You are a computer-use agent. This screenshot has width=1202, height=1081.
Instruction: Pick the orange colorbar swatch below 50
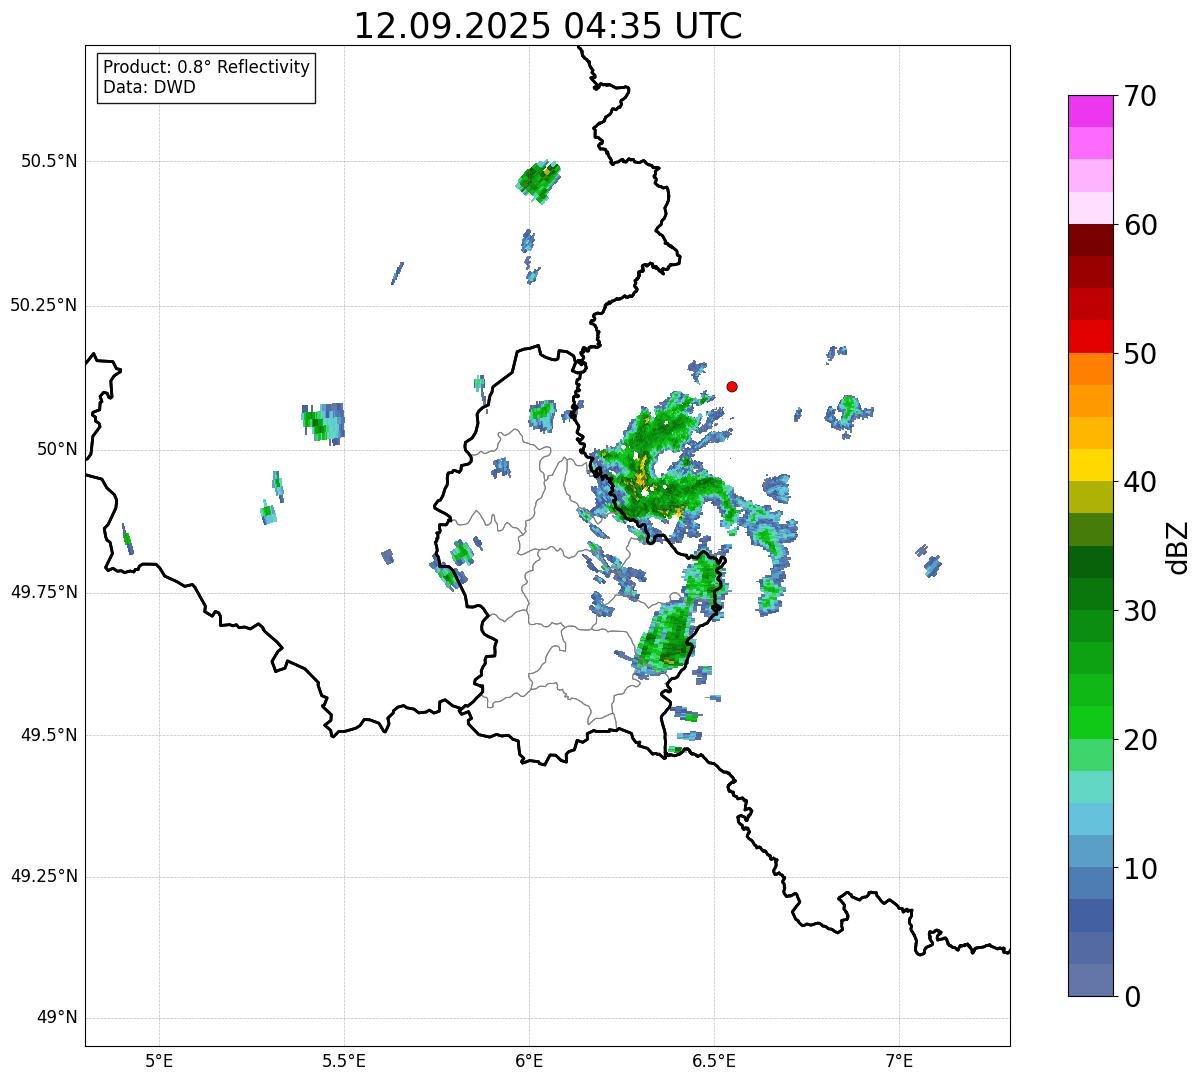tap(1090, 369)
